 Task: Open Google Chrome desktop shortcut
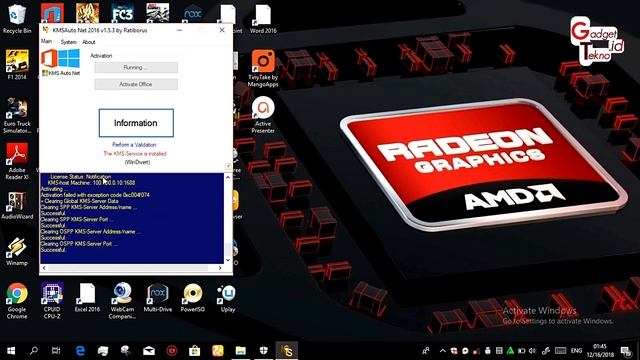(x=17, y=301)
